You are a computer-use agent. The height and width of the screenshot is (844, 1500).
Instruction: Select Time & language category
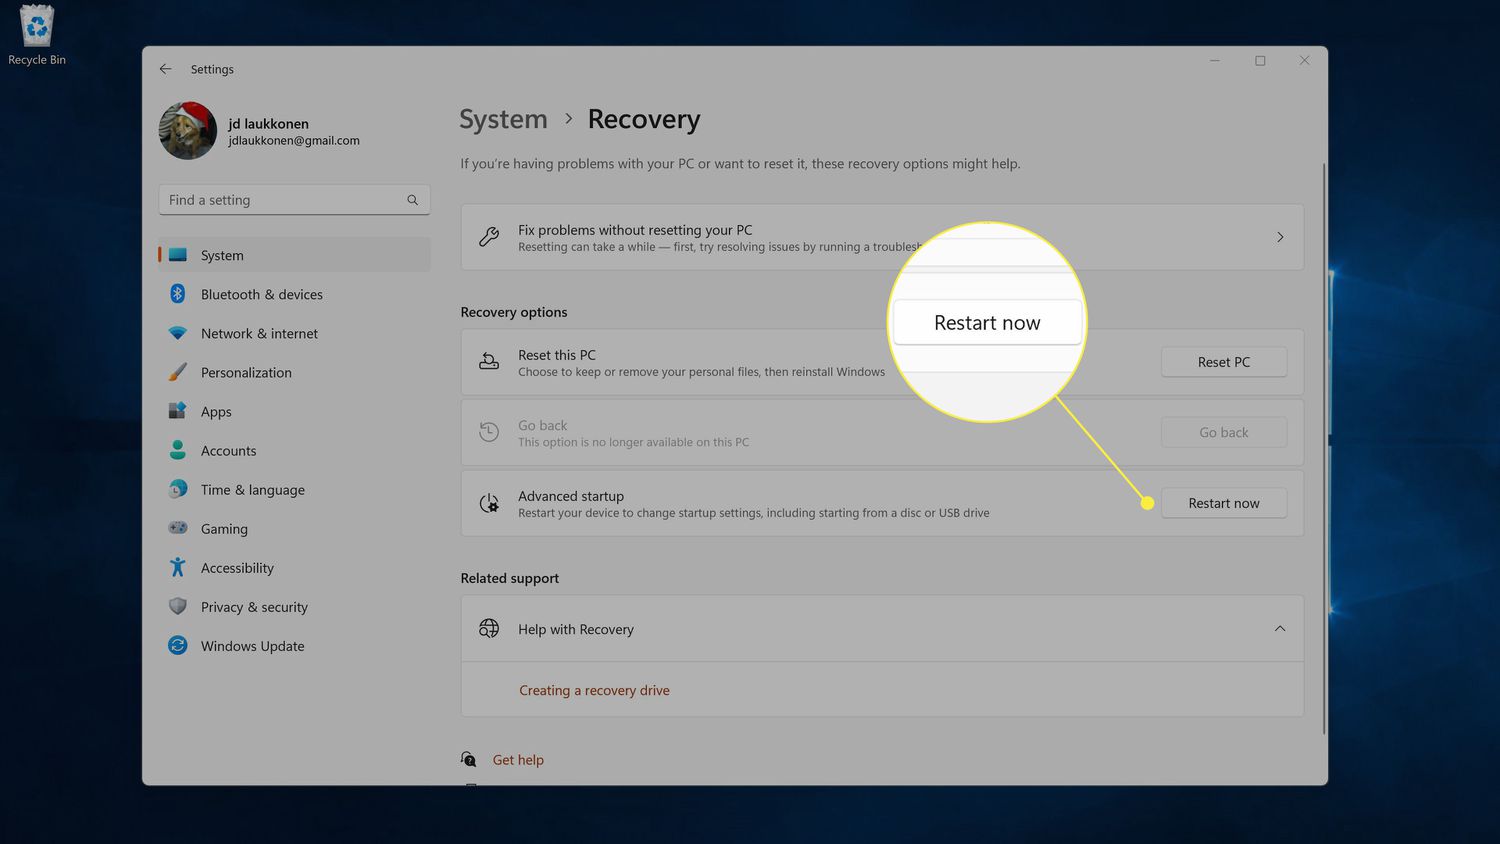tap(252, 490)
